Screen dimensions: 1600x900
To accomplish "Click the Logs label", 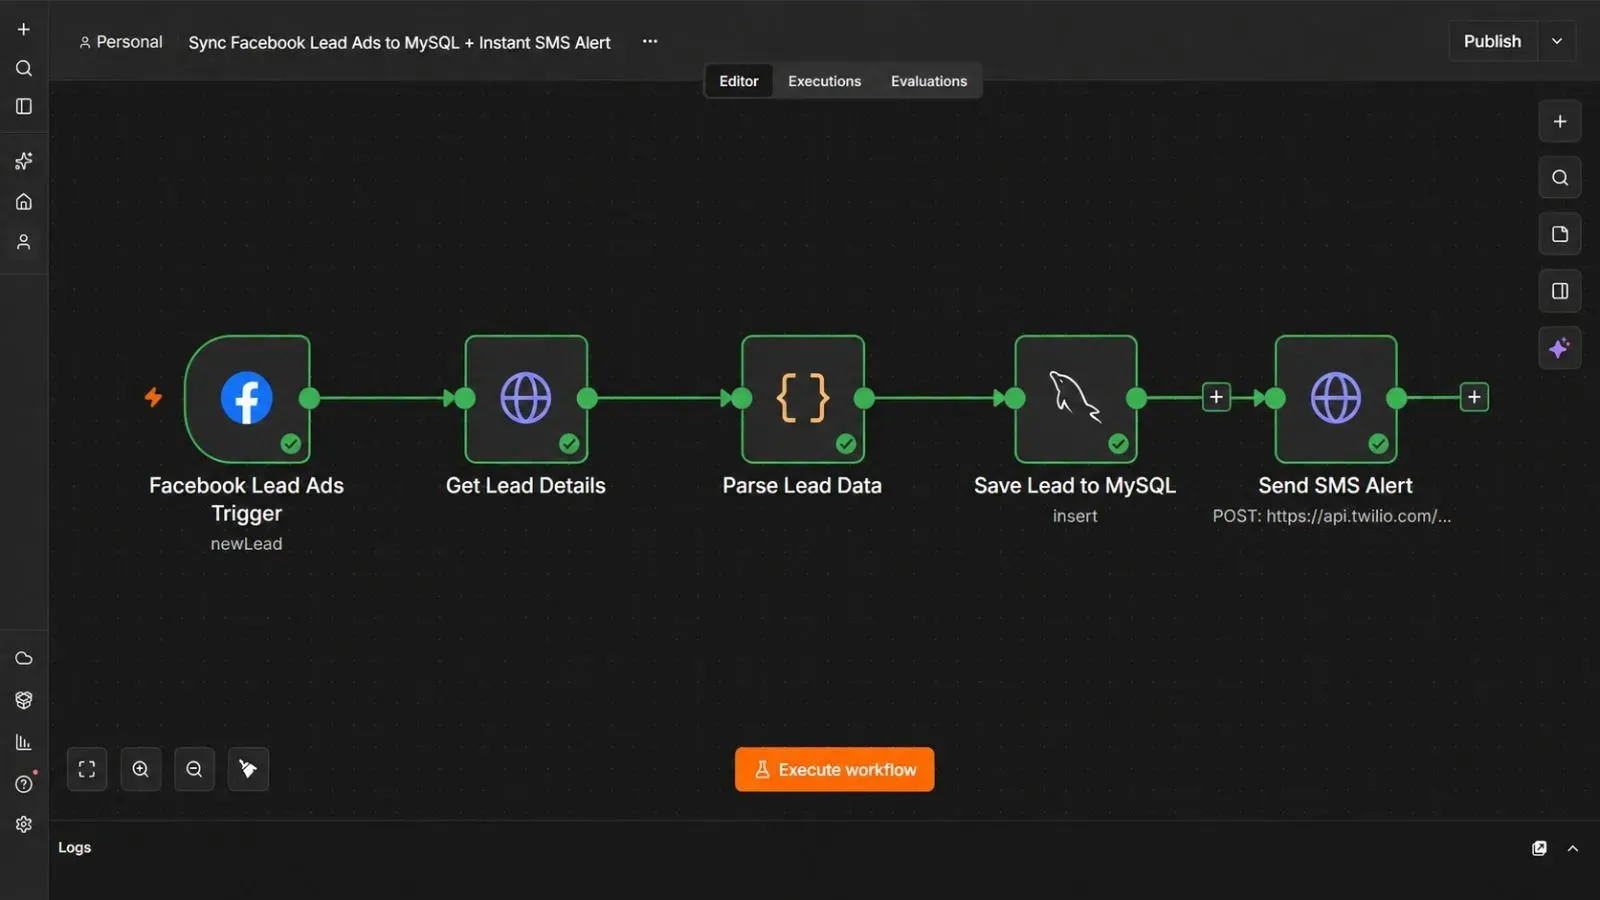I will point(75,847).
